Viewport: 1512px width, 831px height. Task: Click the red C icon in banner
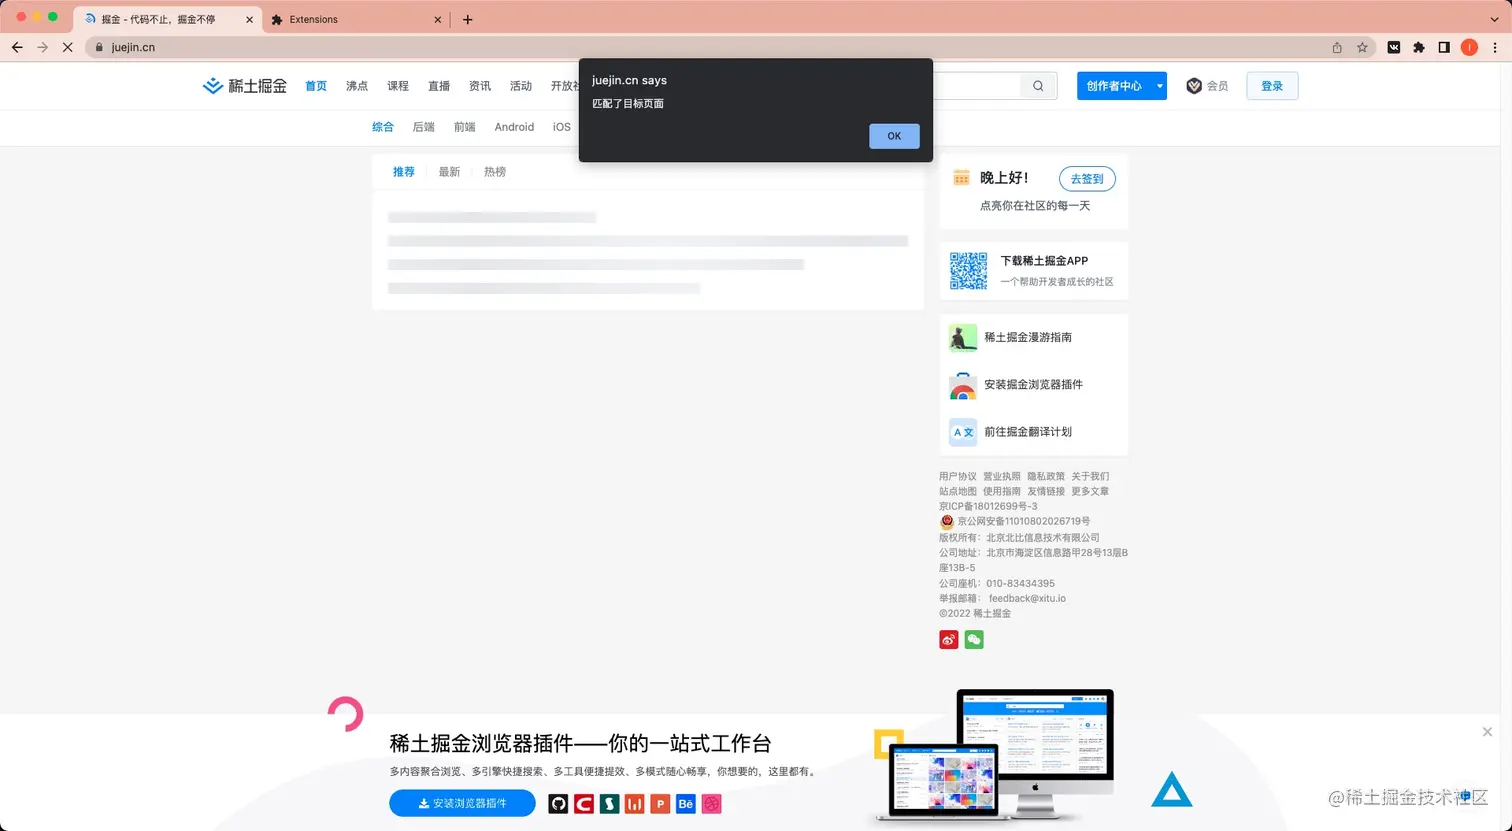584,803
